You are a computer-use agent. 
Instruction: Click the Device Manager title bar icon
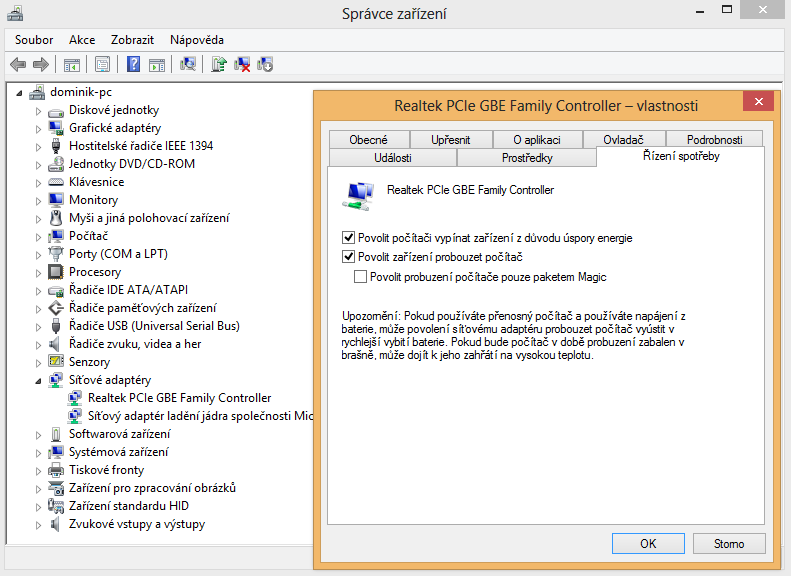(15, 13)
